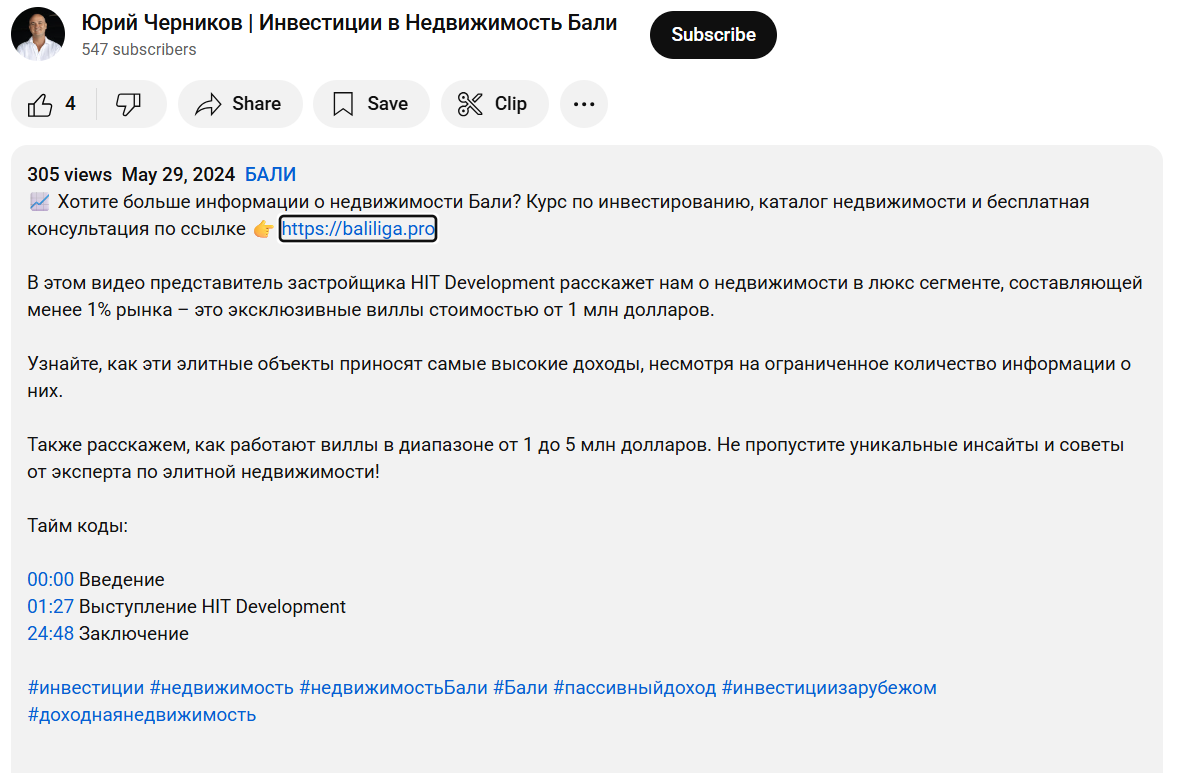This screenshot has height=773, width=1180.
Task: Open the three-dot more actions menu
Action: (x=584, y=104)
